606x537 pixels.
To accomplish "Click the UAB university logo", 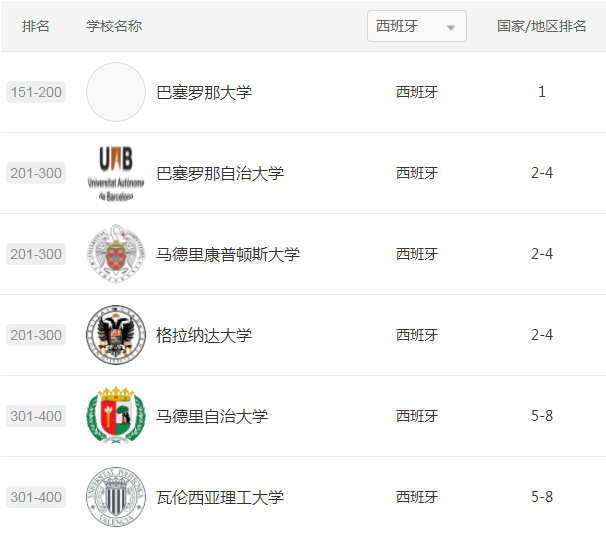I will (x=116, y=173).
